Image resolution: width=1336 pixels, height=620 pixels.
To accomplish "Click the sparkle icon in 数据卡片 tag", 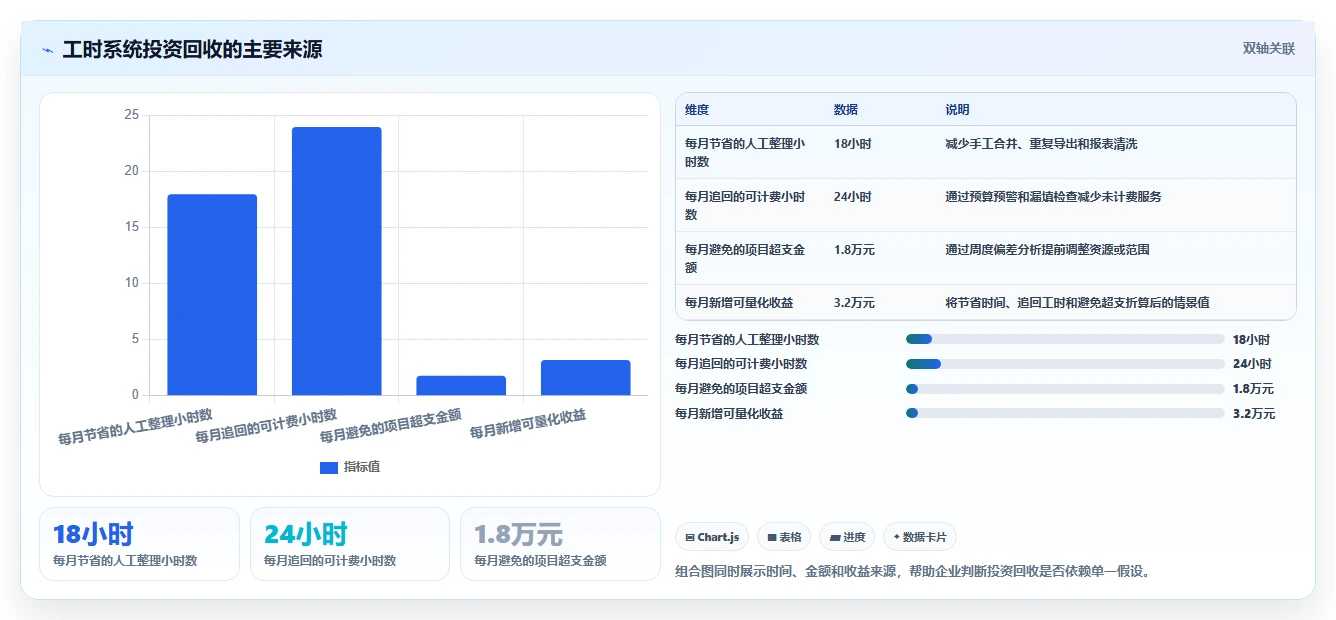I will pyautogui.click(x=897, y=537).
